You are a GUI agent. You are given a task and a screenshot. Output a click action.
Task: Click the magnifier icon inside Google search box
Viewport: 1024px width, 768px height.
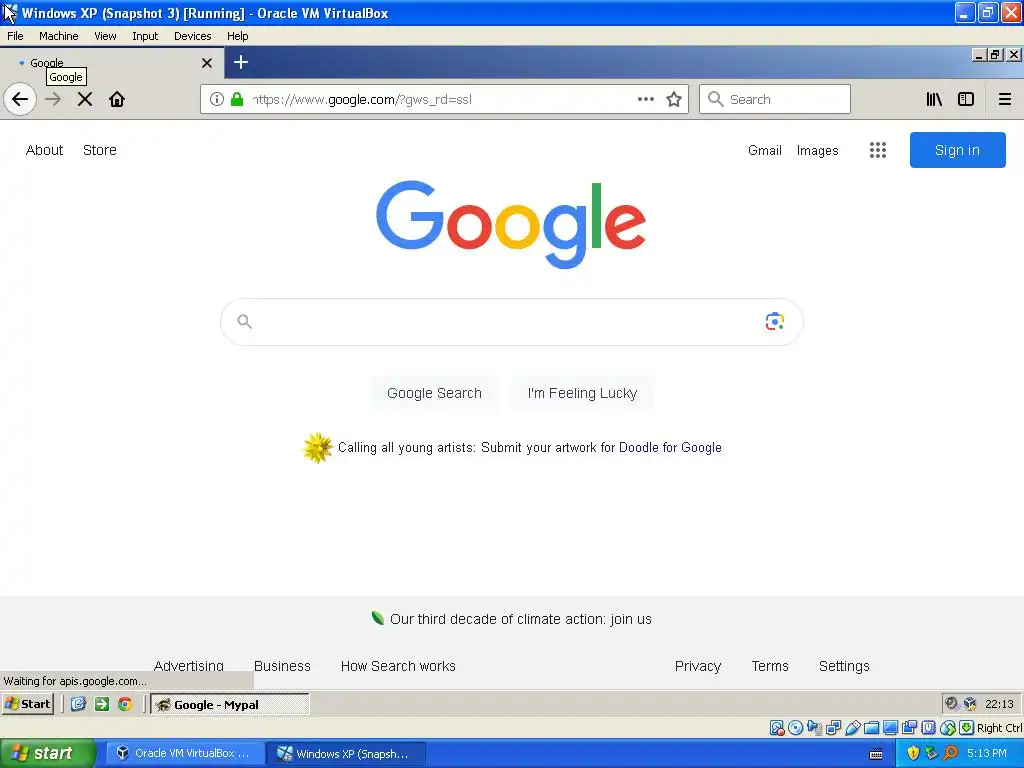[244, 321]
